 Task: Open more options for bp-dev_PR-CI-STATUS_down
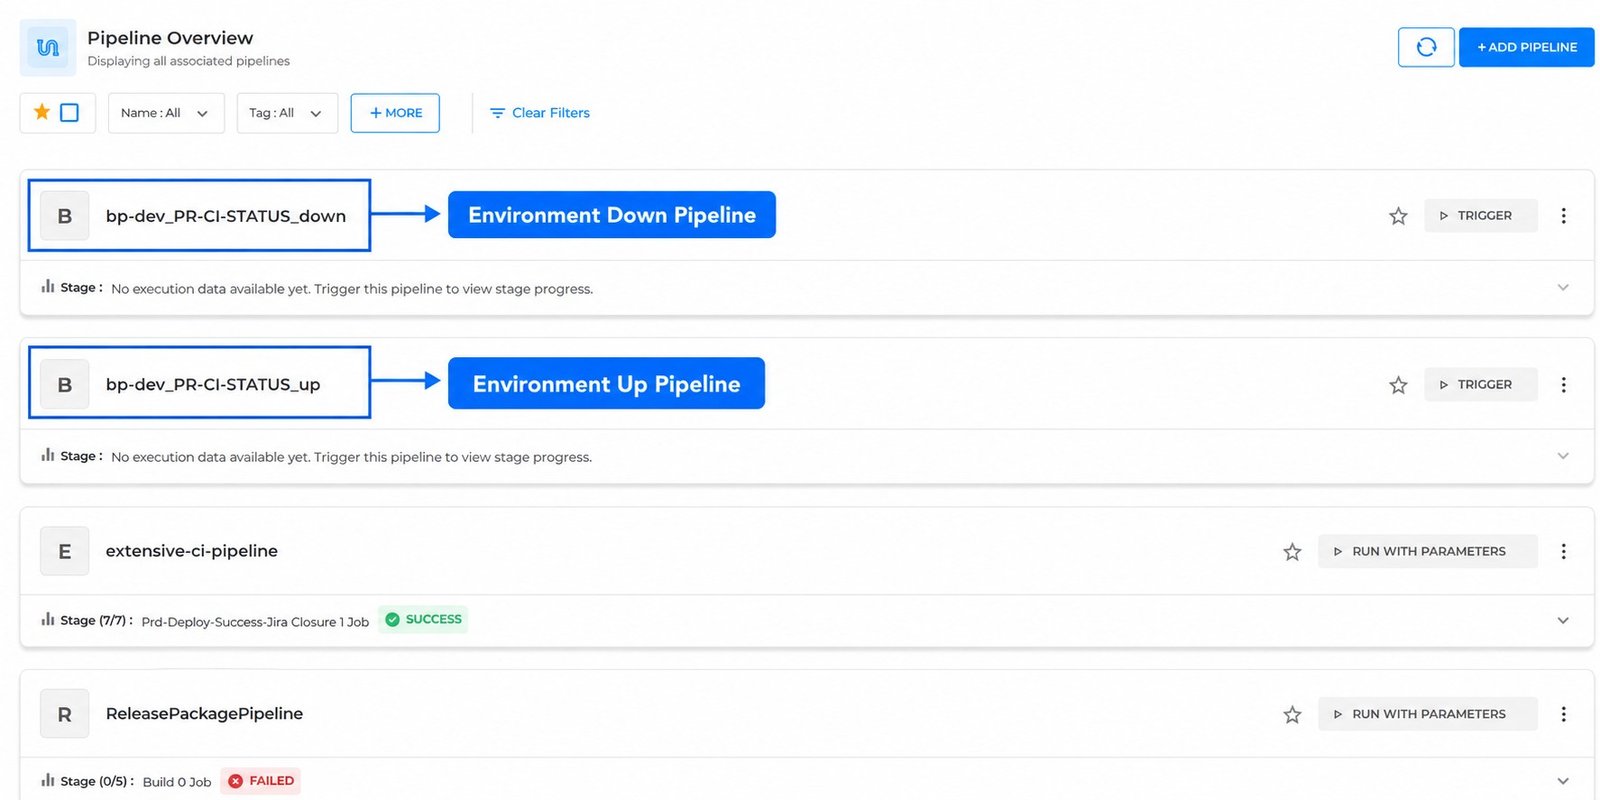click(x=1564, y=216)
